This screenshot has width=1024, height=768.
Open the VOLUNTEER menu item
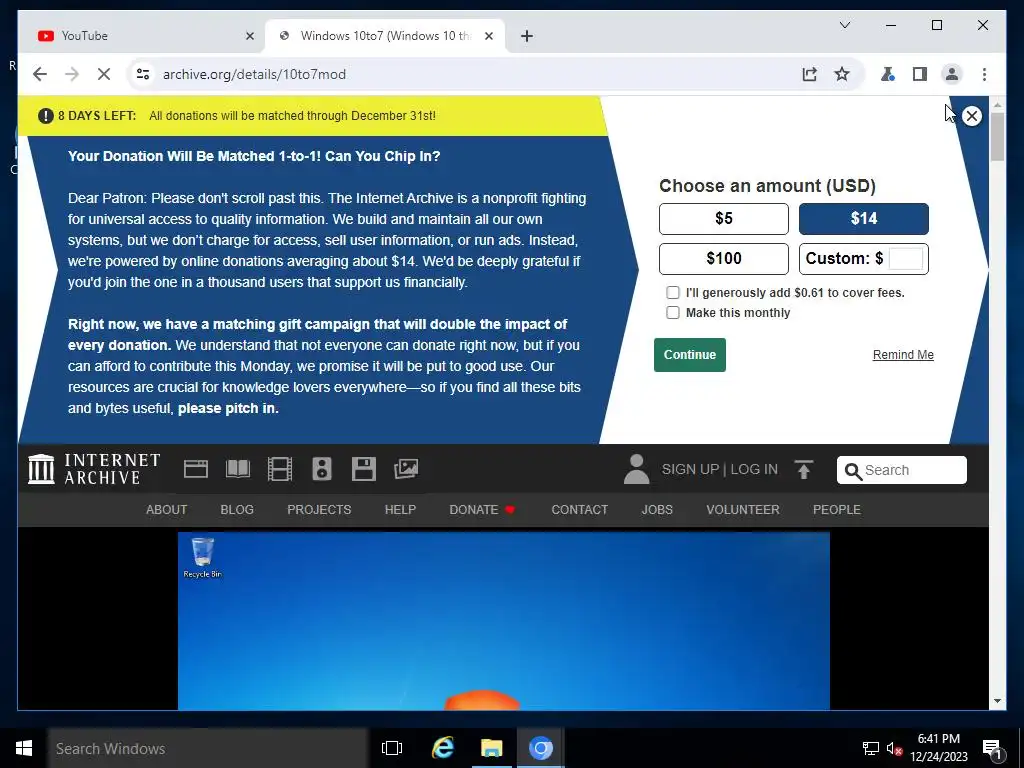click(x=743, y=509)
